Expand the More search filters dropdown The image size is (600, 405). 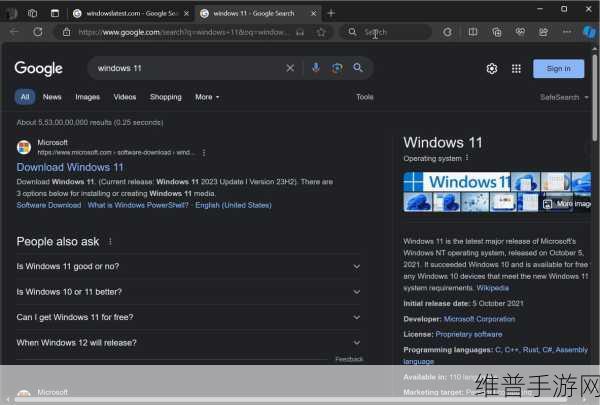(207, 97)
